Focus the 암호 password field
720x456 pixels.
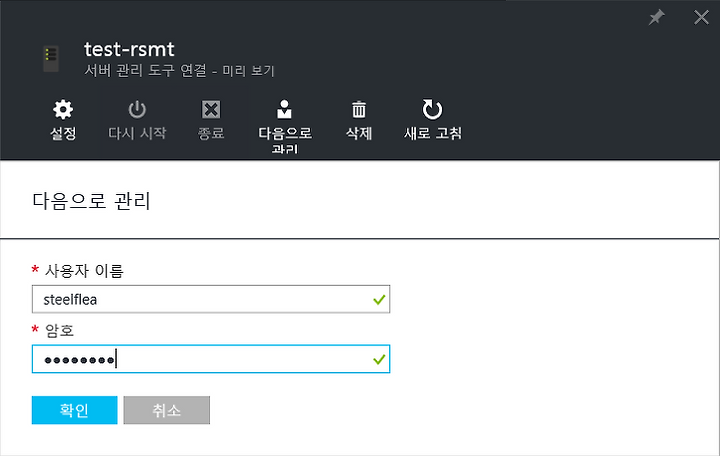[211, 359]
